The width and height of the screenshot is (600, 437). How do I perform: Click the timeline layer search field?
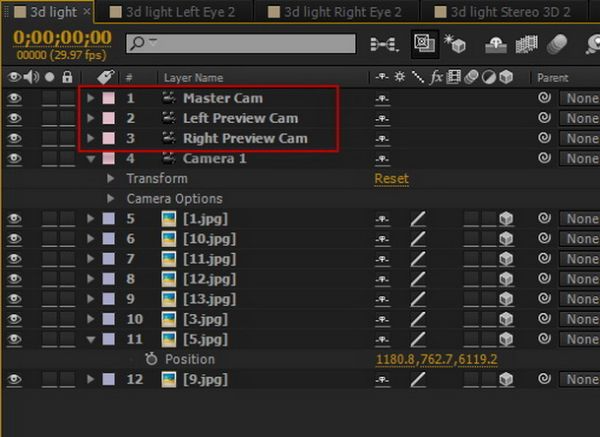pyautogui.click(x=241, y=43)
